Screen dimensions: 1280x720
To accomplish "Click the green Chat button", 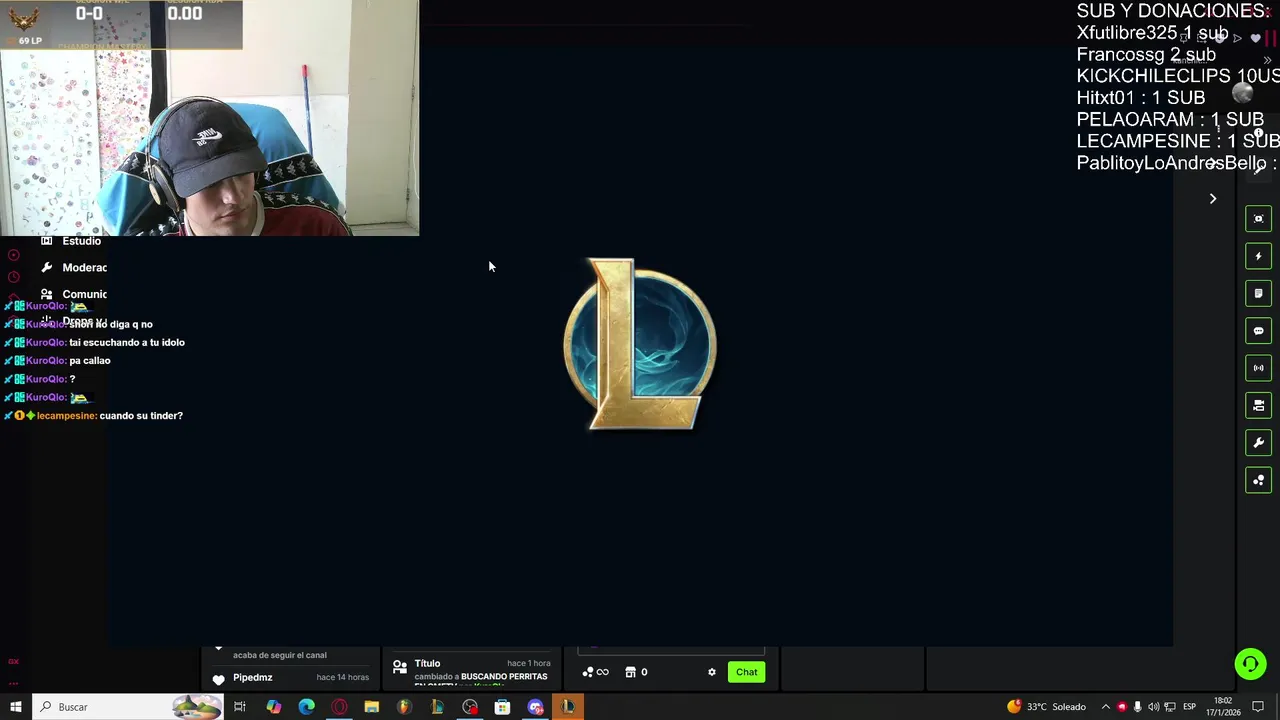I will click(746, 672).
